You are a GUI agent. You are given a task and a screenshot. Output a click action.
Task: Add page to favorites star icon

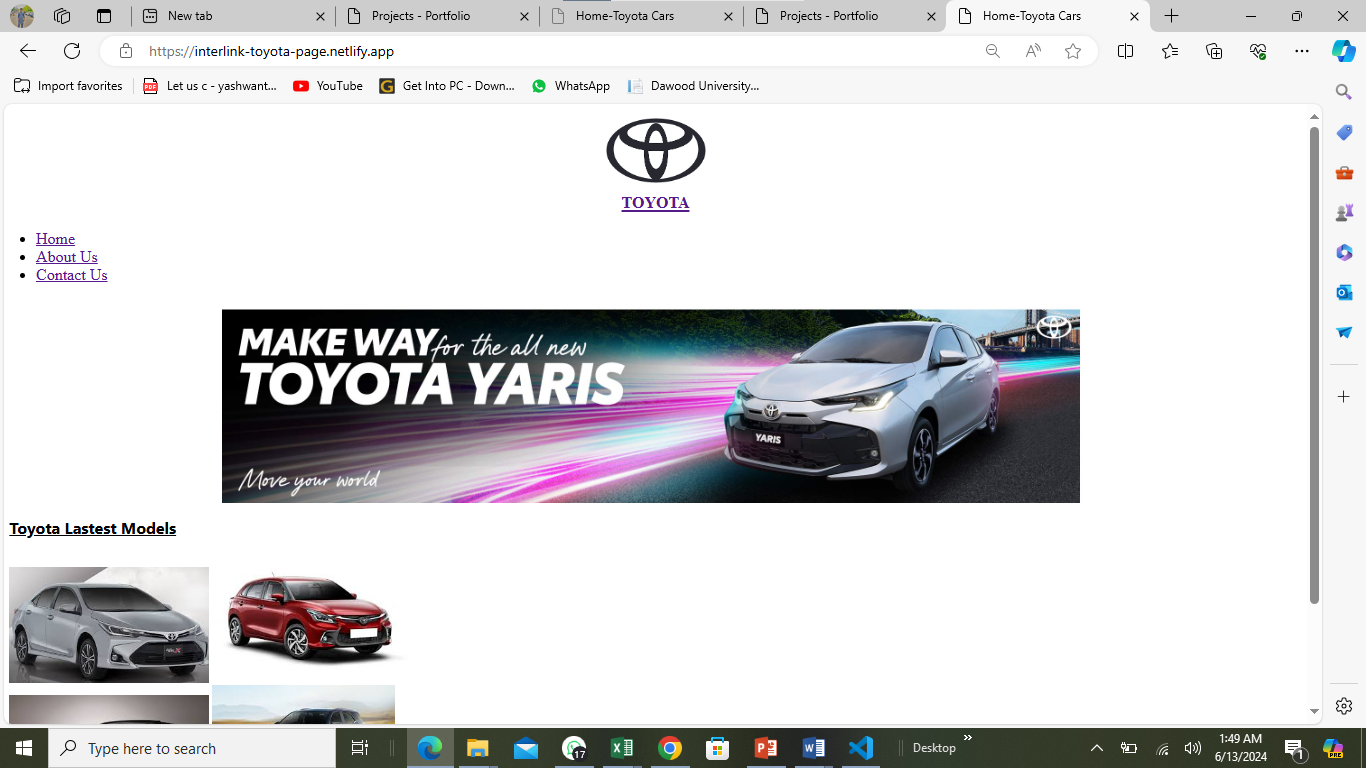1073,51
